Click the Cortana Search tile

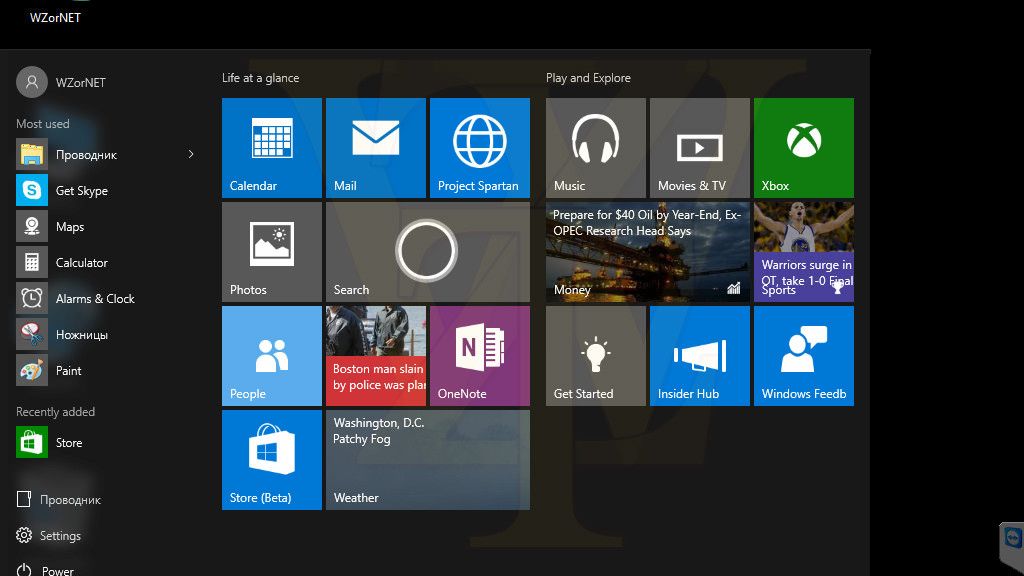(x=428, y=251)
